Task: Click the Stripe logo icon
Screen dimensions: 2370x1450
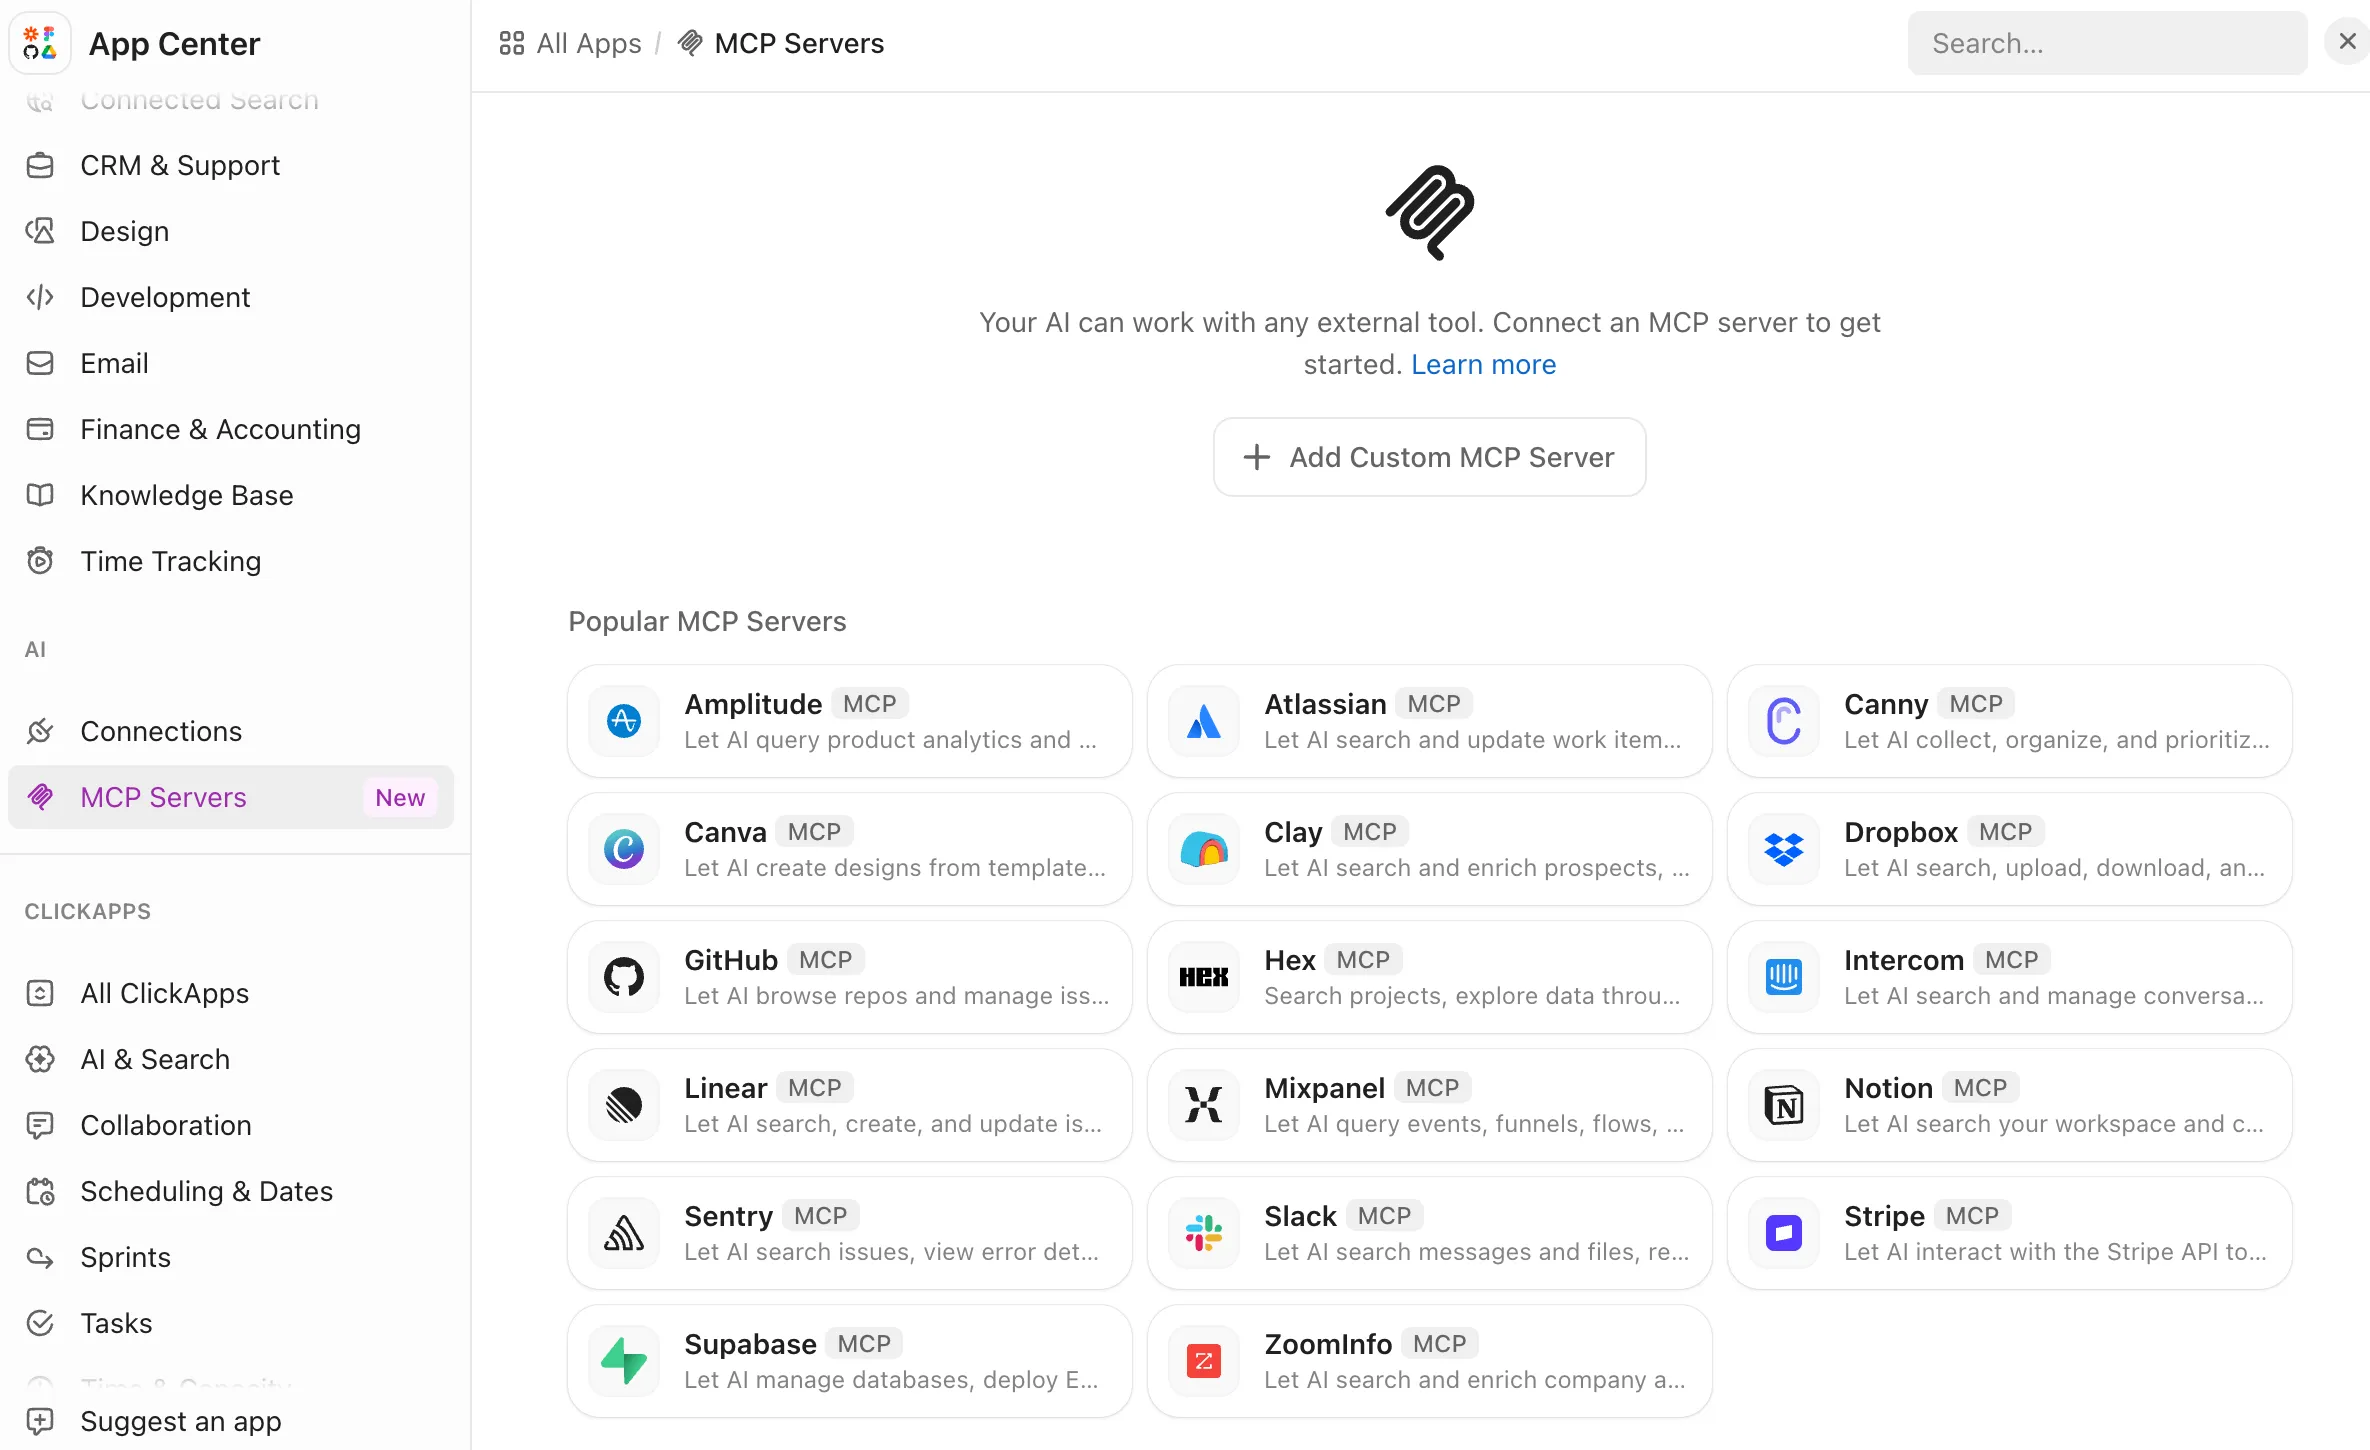Action: (1784, 1233)
